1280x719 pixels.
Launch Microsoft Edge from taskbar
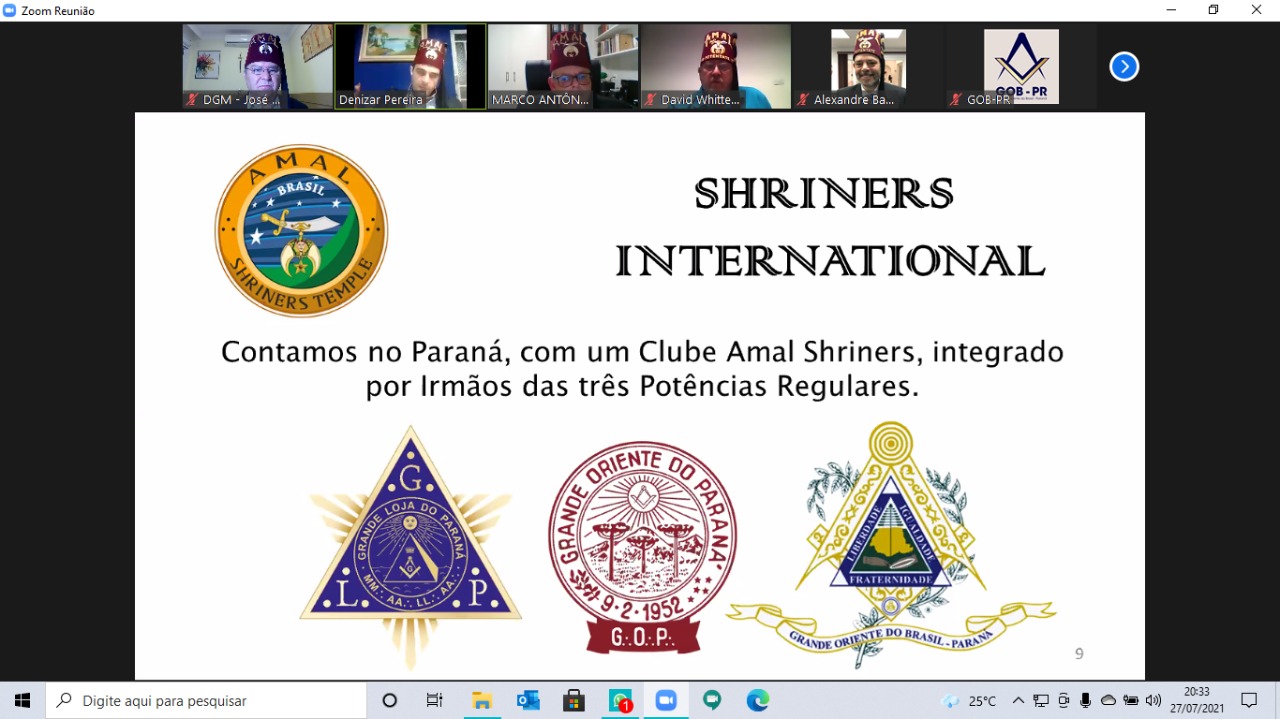point(757,701)
